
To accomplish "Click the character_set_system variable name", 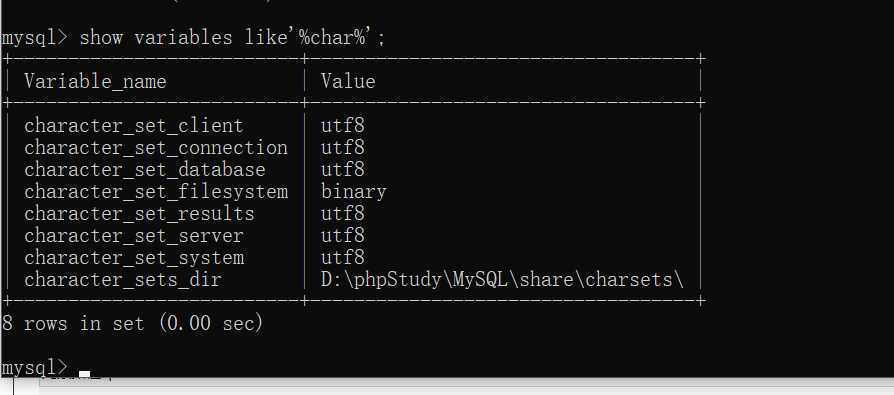I will [133, 258].
